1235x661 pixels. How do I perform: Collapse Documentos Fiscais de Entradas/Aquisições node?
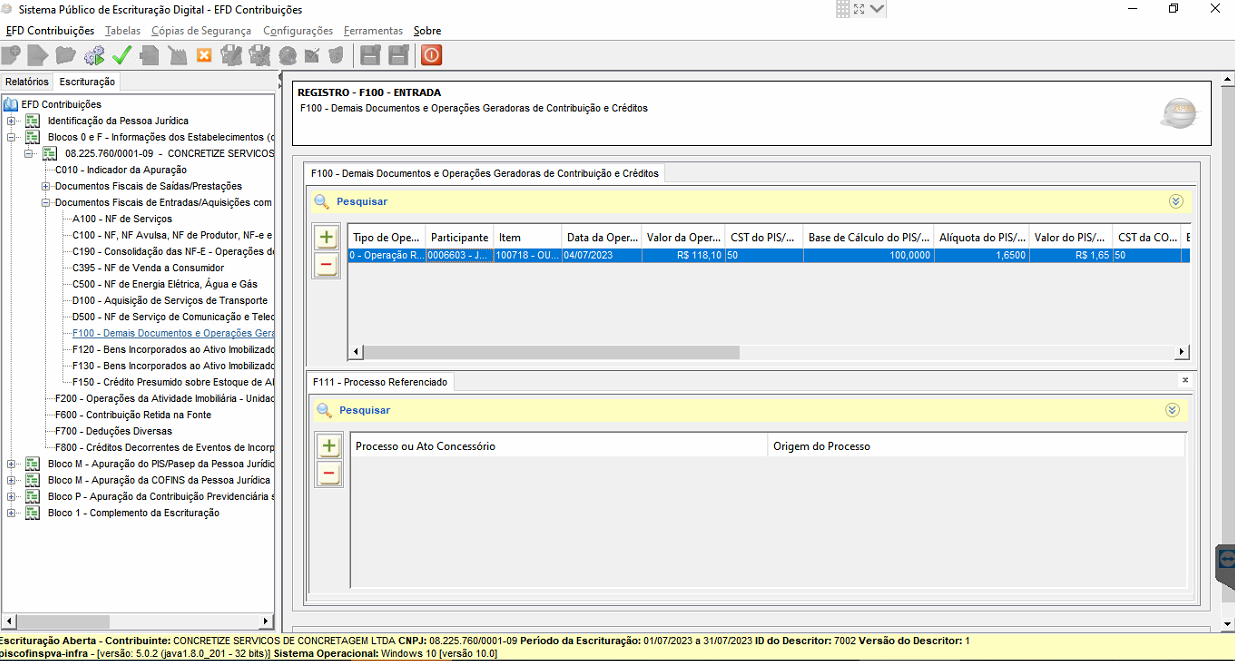[x=46, y=202]
